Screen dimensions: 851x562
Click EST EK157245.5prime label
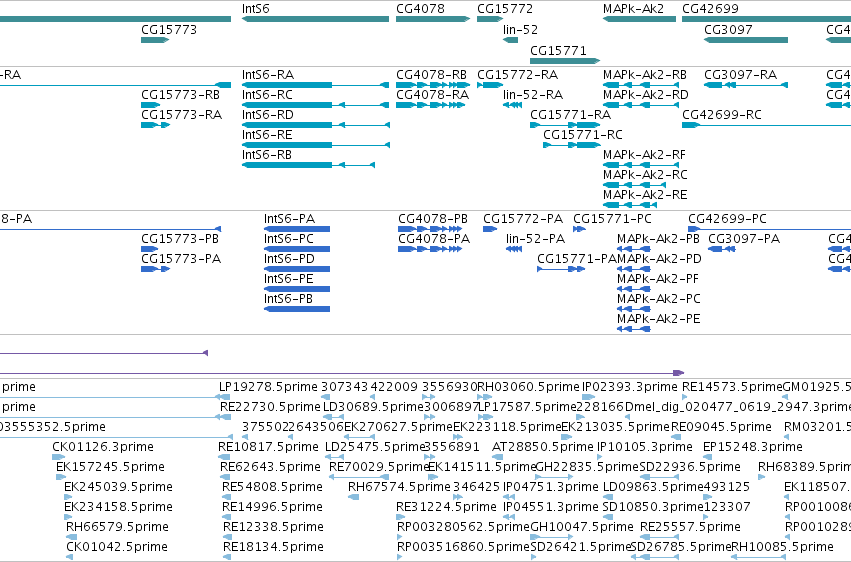(x=110, y=468)
